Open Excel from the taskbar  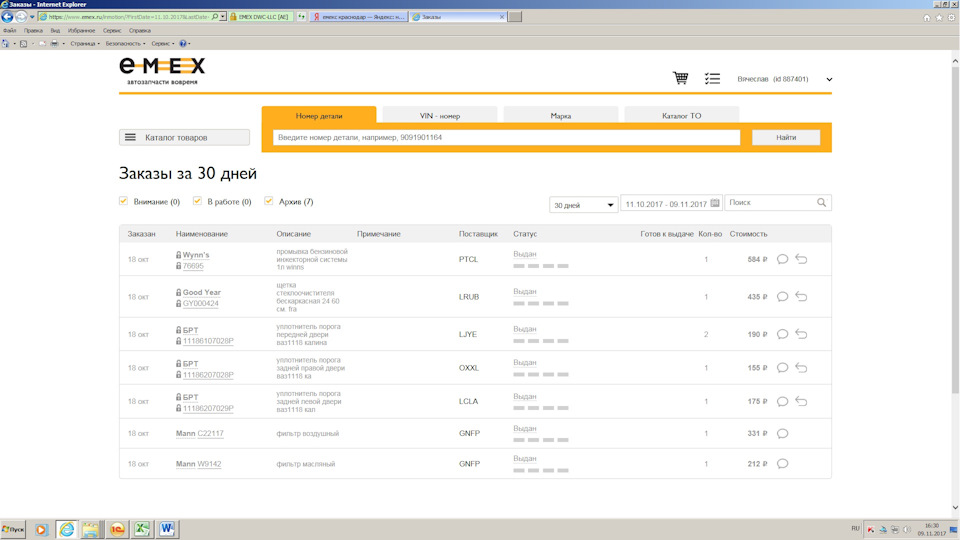click(142, 529)
